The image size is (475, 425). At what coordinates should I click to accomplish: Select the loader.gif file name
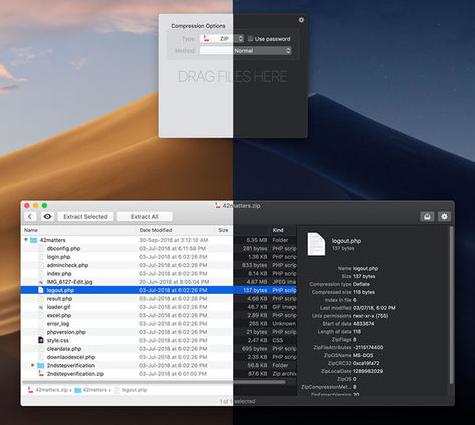(x=58, y=307)
